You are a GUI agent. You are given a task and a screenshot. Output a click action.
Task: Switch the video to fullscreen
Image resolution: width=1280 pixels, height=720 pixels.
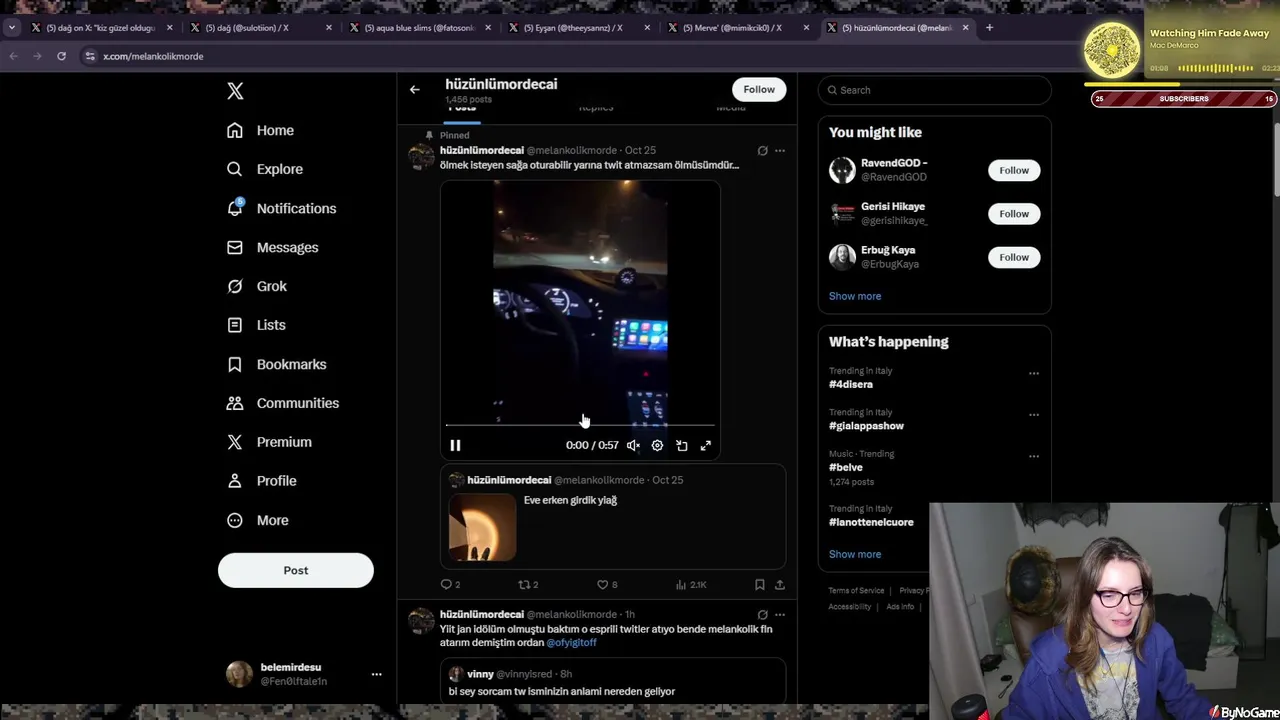705,445
